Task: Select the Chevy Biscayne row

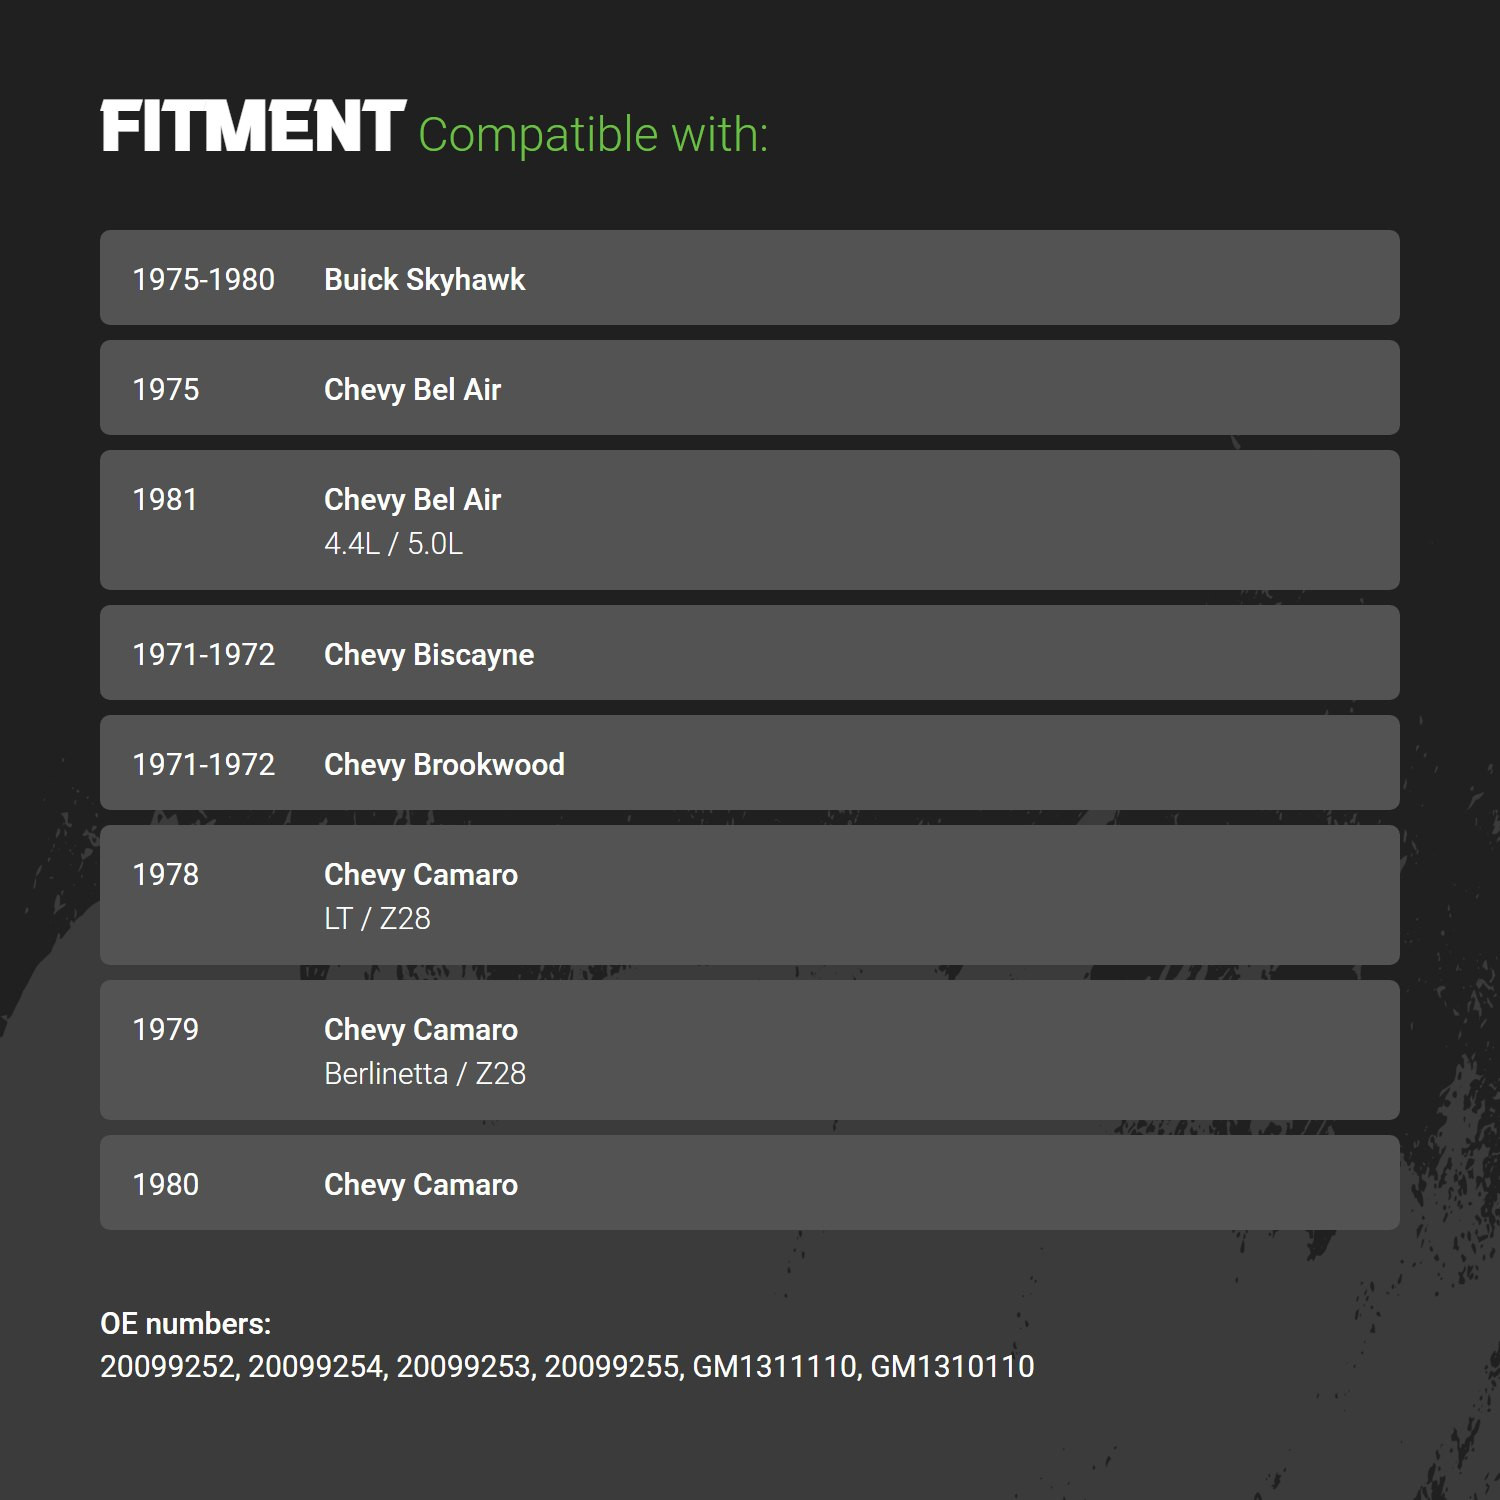Action: click(x=750, y=652)
